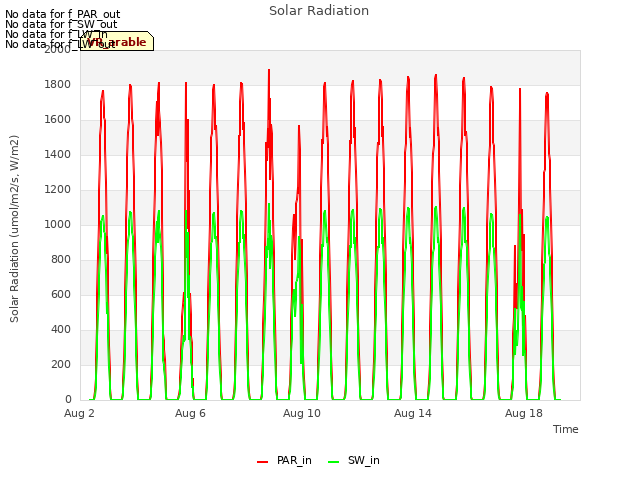Viewport: 640px width, 480px height.
Task: Click the 600 y-axis tick label
Action: (x=61, y=294)
